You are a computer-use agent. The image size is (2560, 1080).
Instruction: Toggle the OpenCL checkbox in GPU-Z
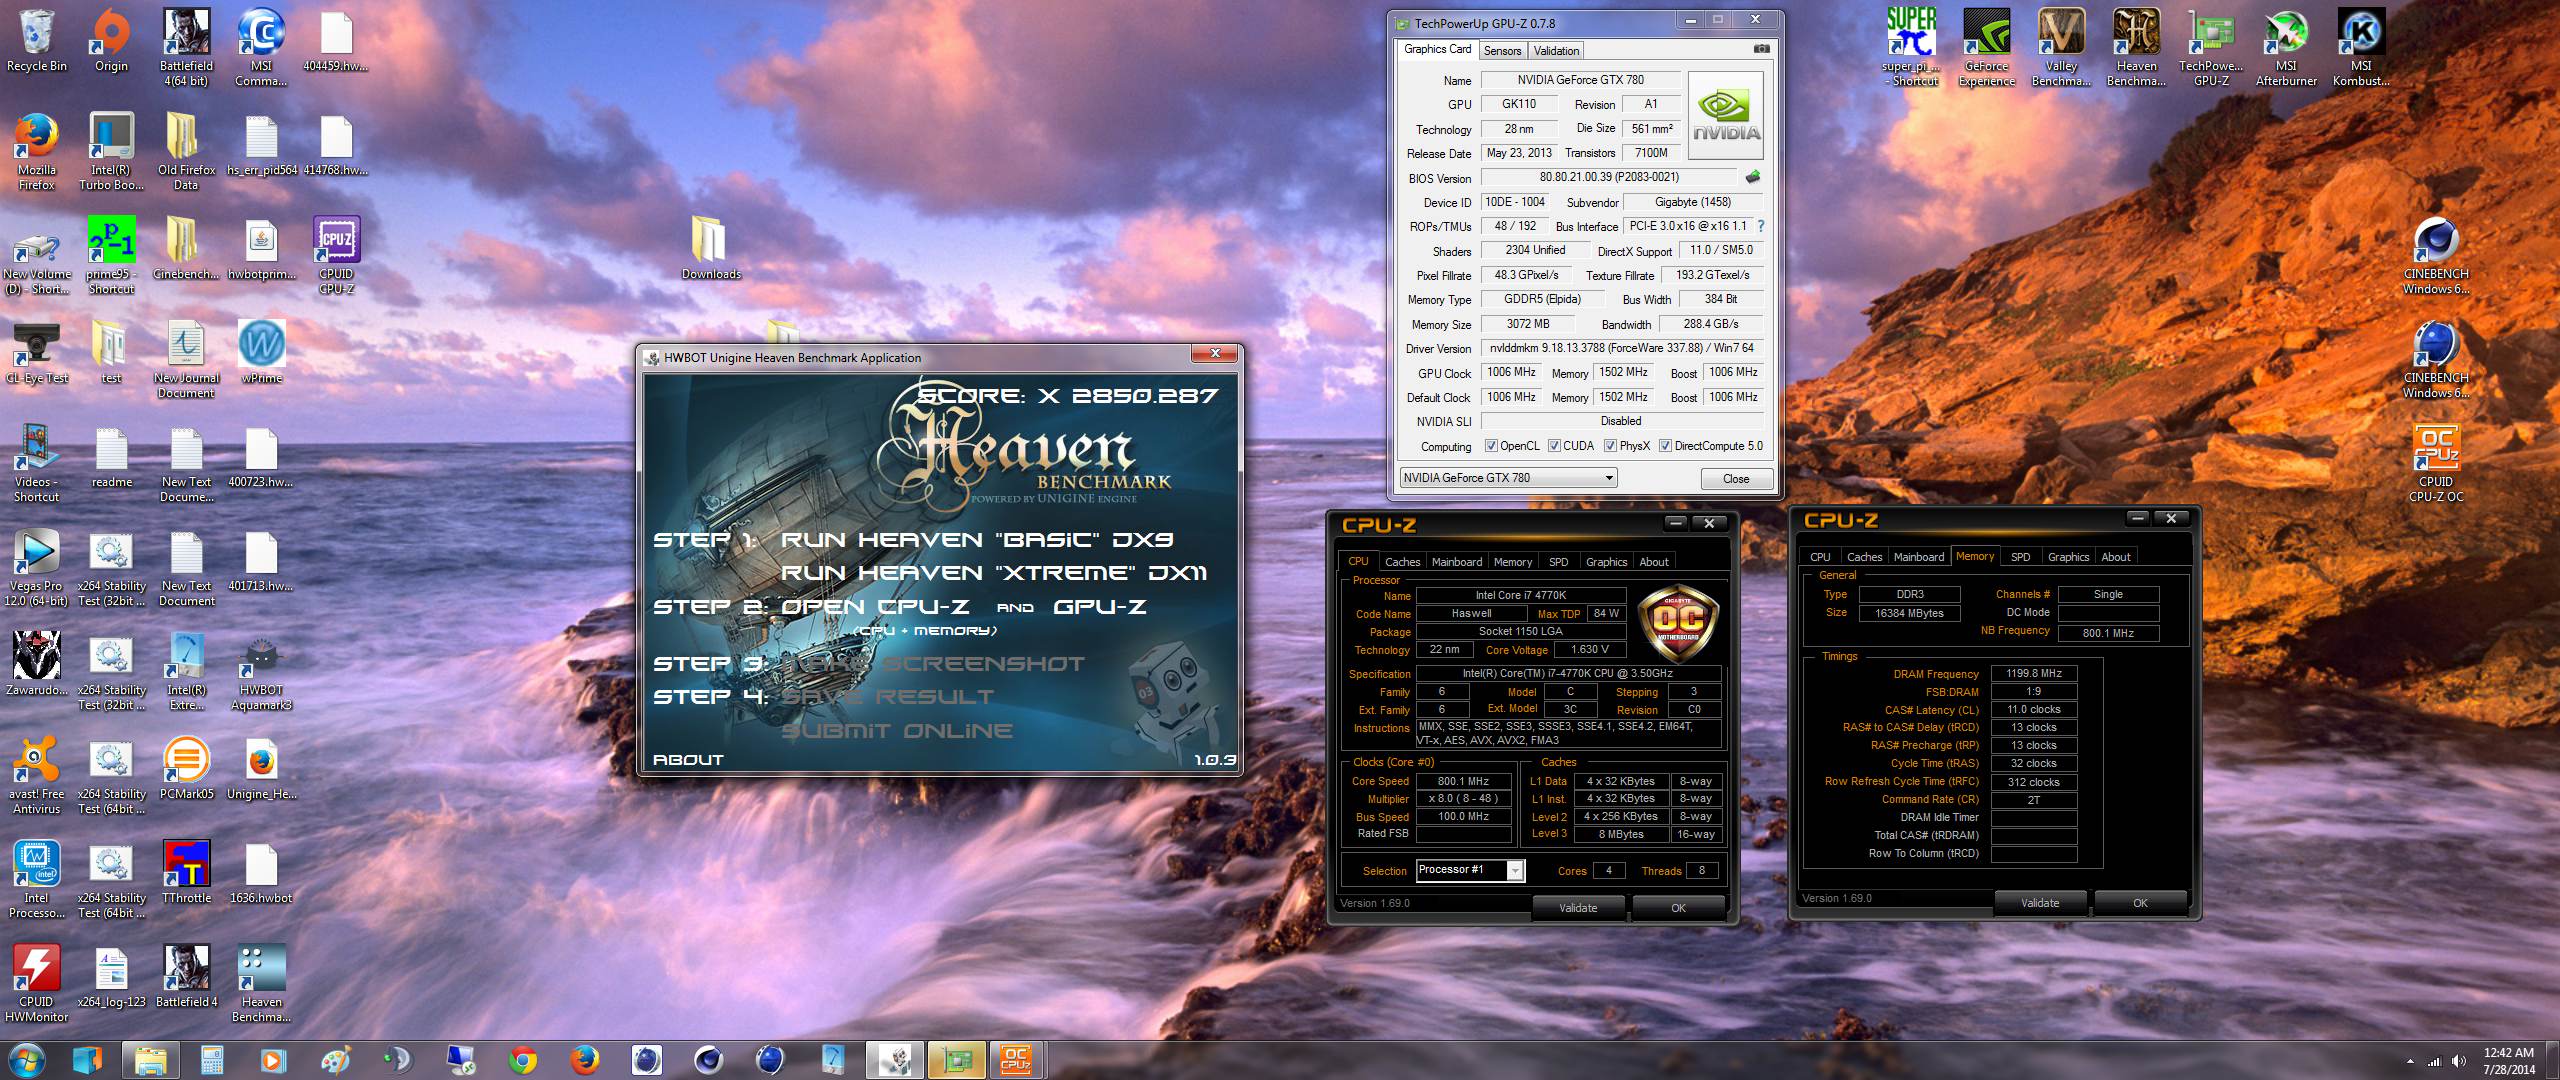[1491, 446]
